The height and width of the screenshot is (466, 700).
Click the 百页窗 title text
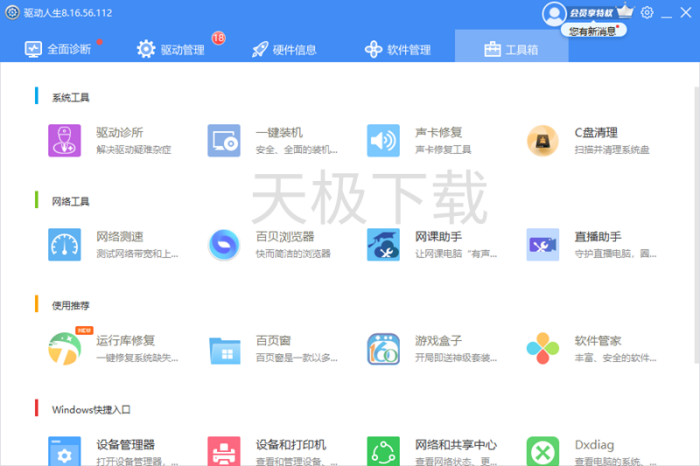[273, 341]
